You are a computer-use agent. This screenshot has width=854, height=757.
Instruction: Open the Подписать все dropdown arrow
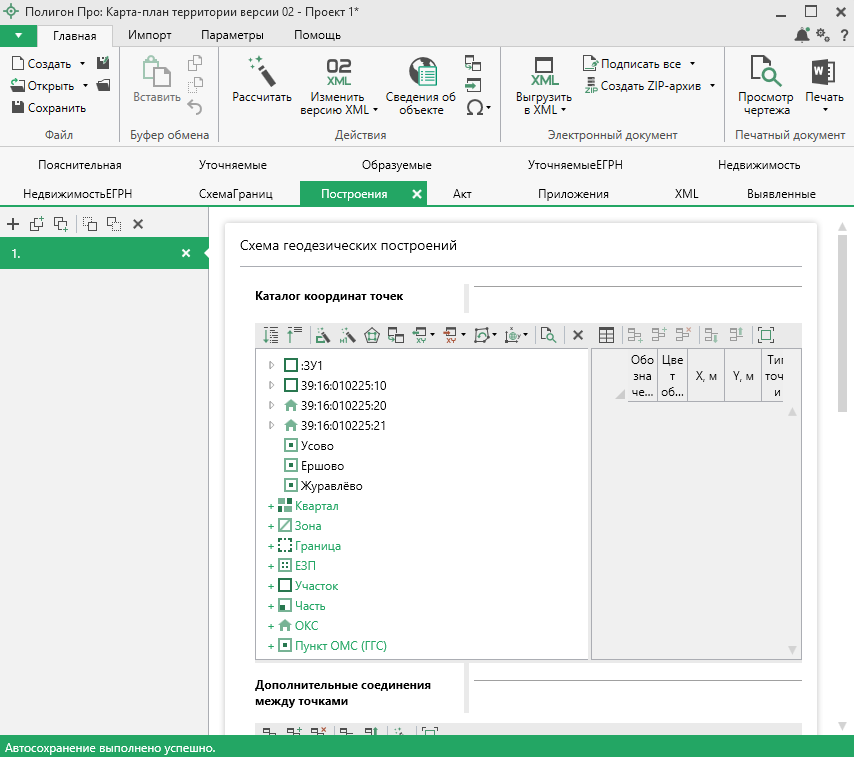[692, 64]
